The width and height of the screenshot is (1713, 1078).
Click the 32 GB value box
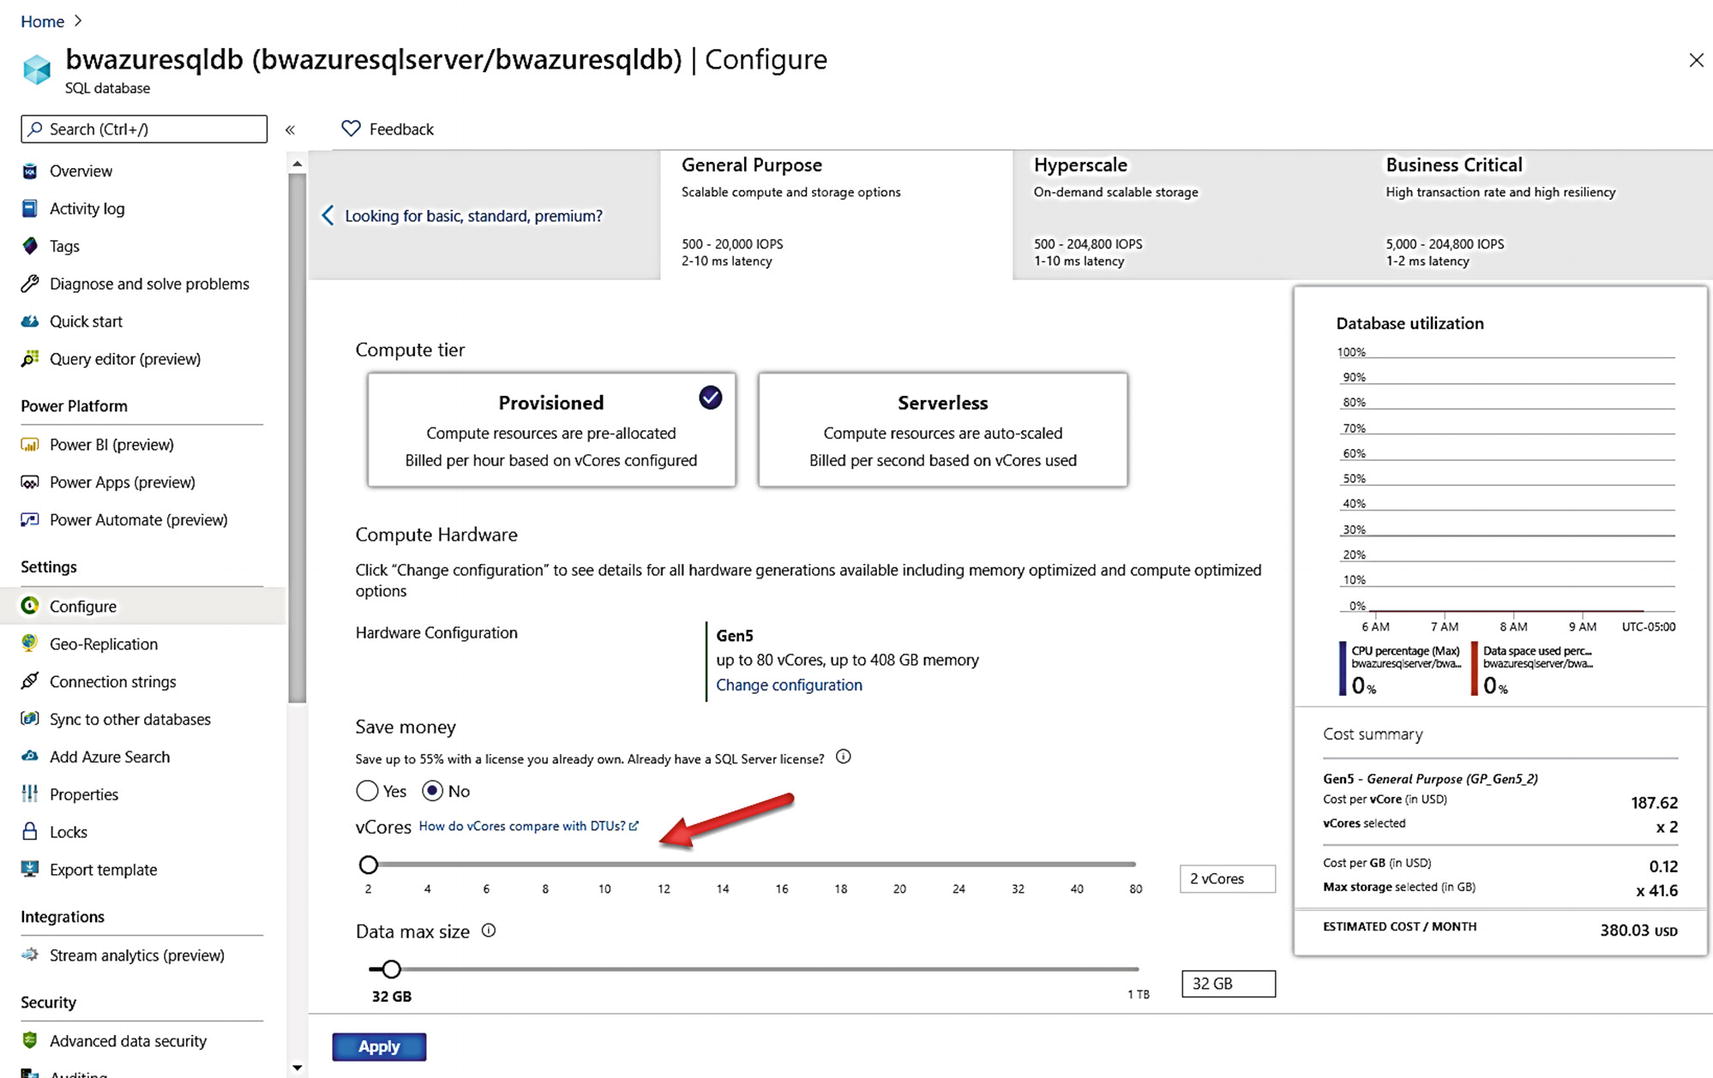pos(1228,984)
